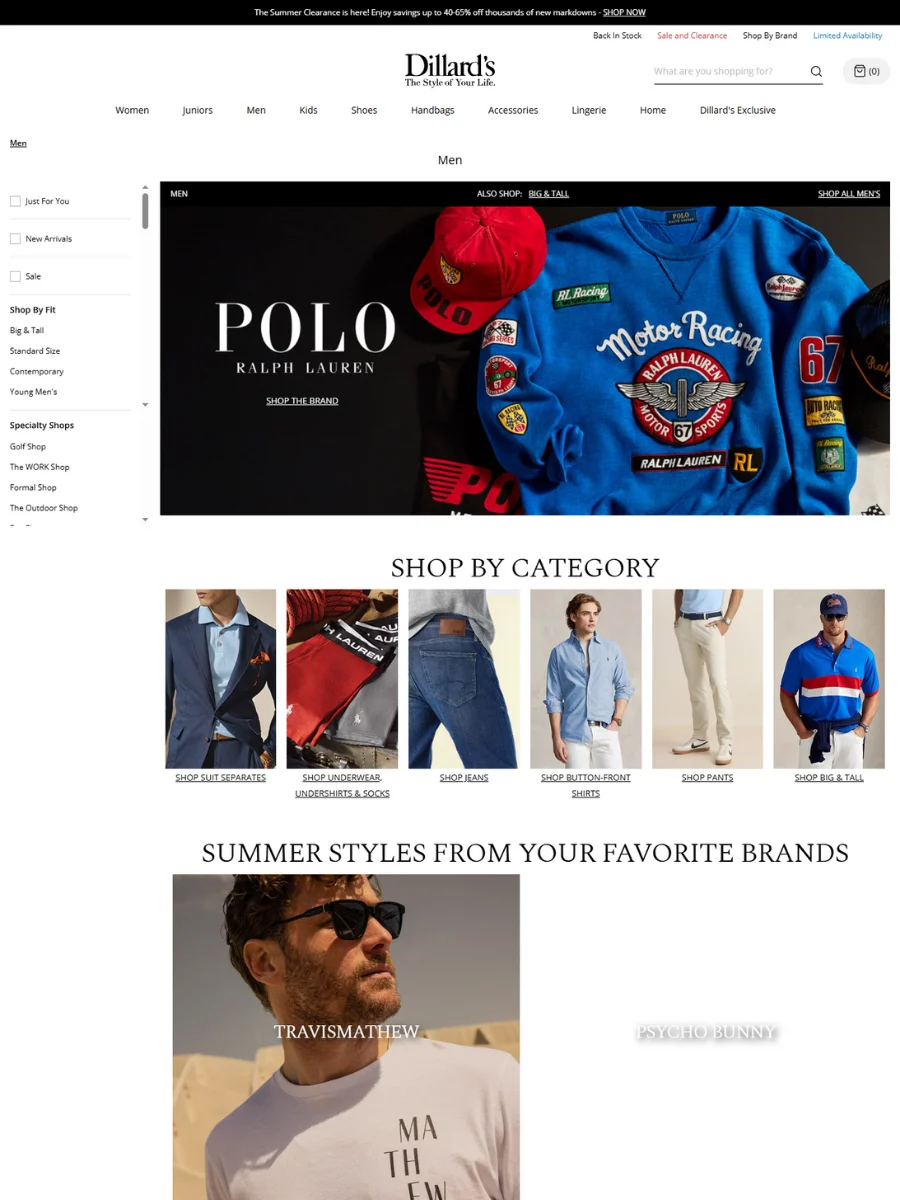
Task: Open the Women navigation menu
Action: [132, 110]
